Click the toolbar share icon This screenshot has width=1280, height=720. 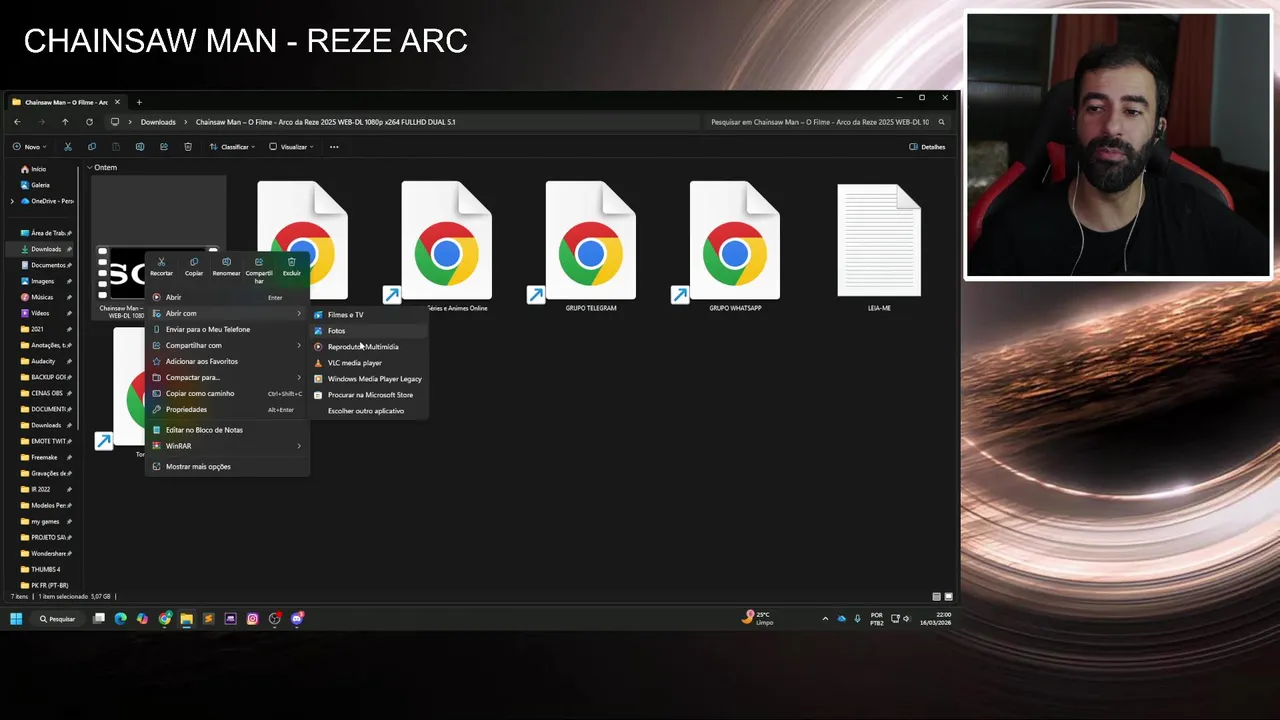(x=164, y=147)
